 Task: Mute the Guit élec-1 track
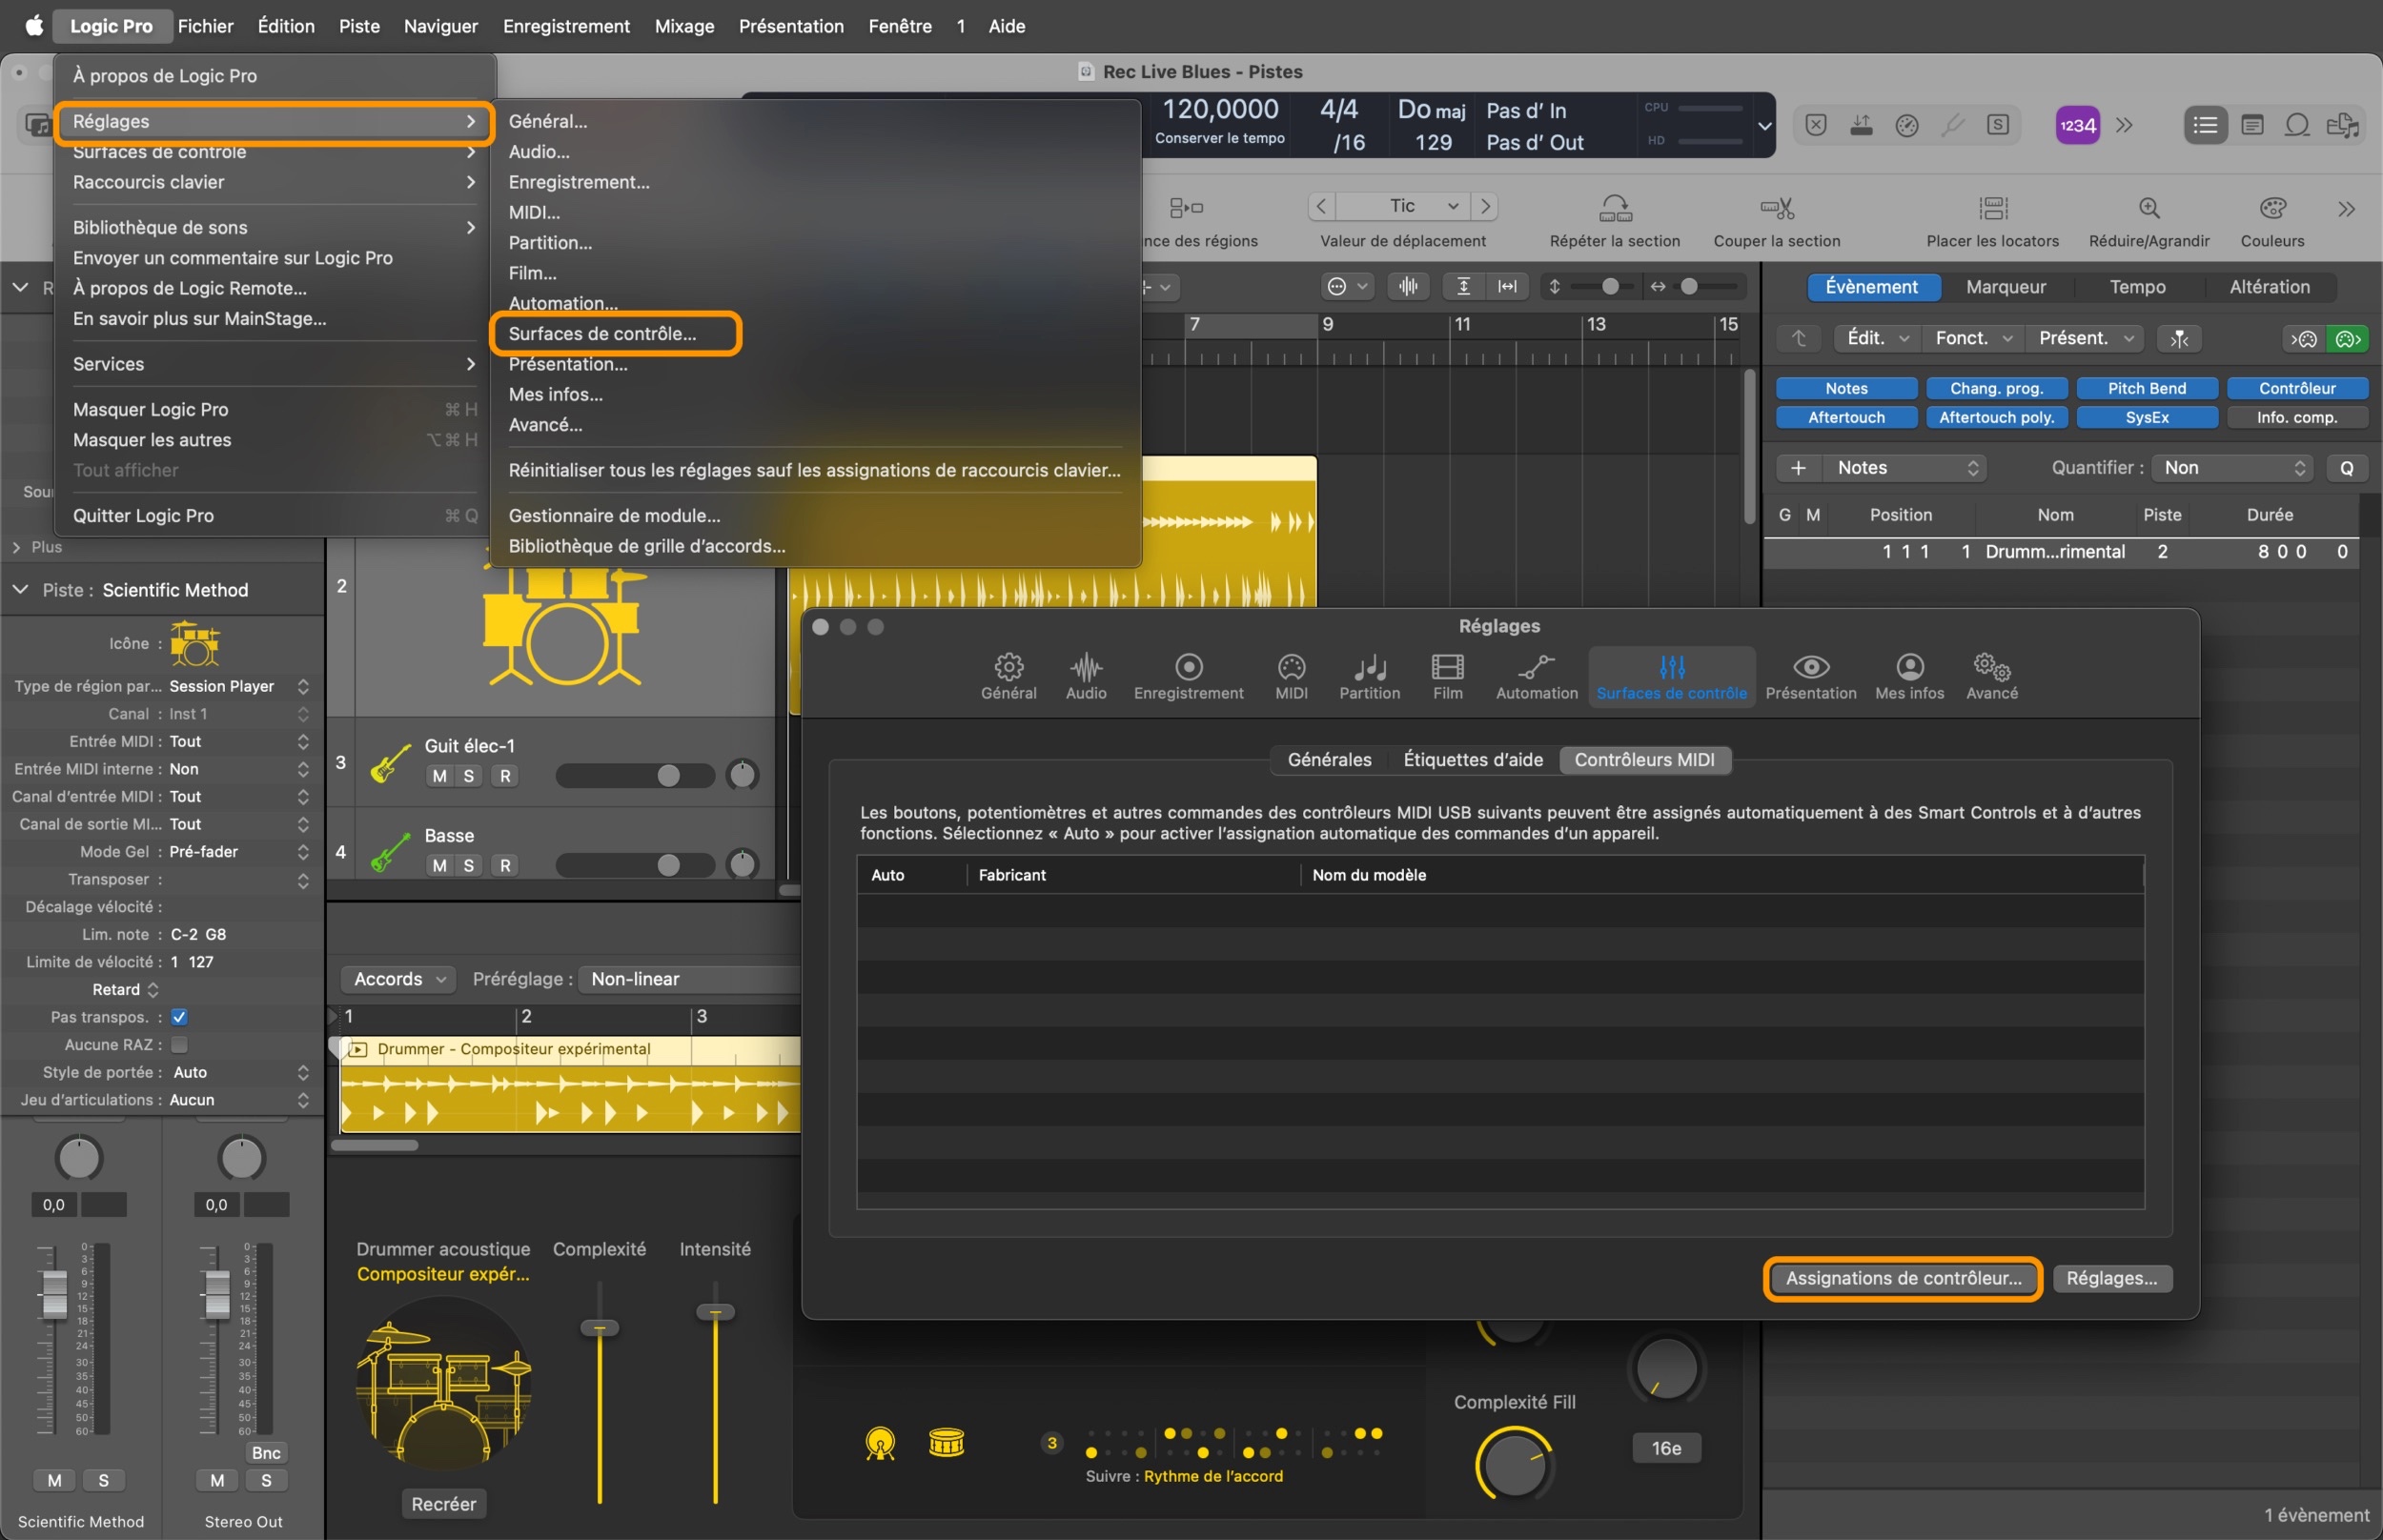439,776
